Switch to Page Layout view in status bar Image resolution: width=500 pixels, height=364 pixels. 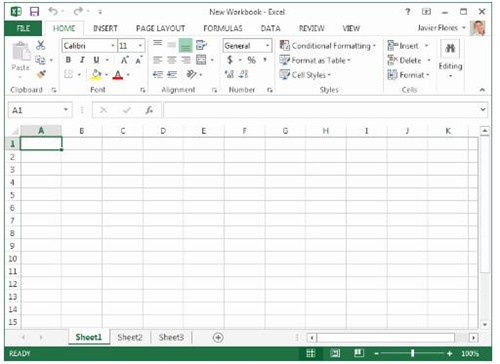click(335, 353)
